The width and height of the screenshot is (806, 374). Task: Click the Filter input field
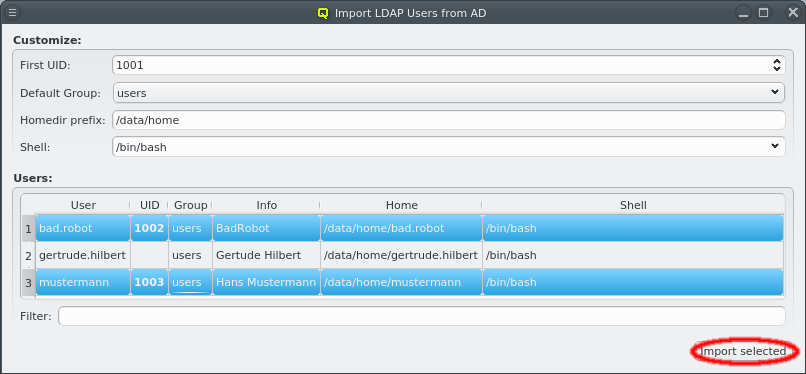(x=422, y=316)
